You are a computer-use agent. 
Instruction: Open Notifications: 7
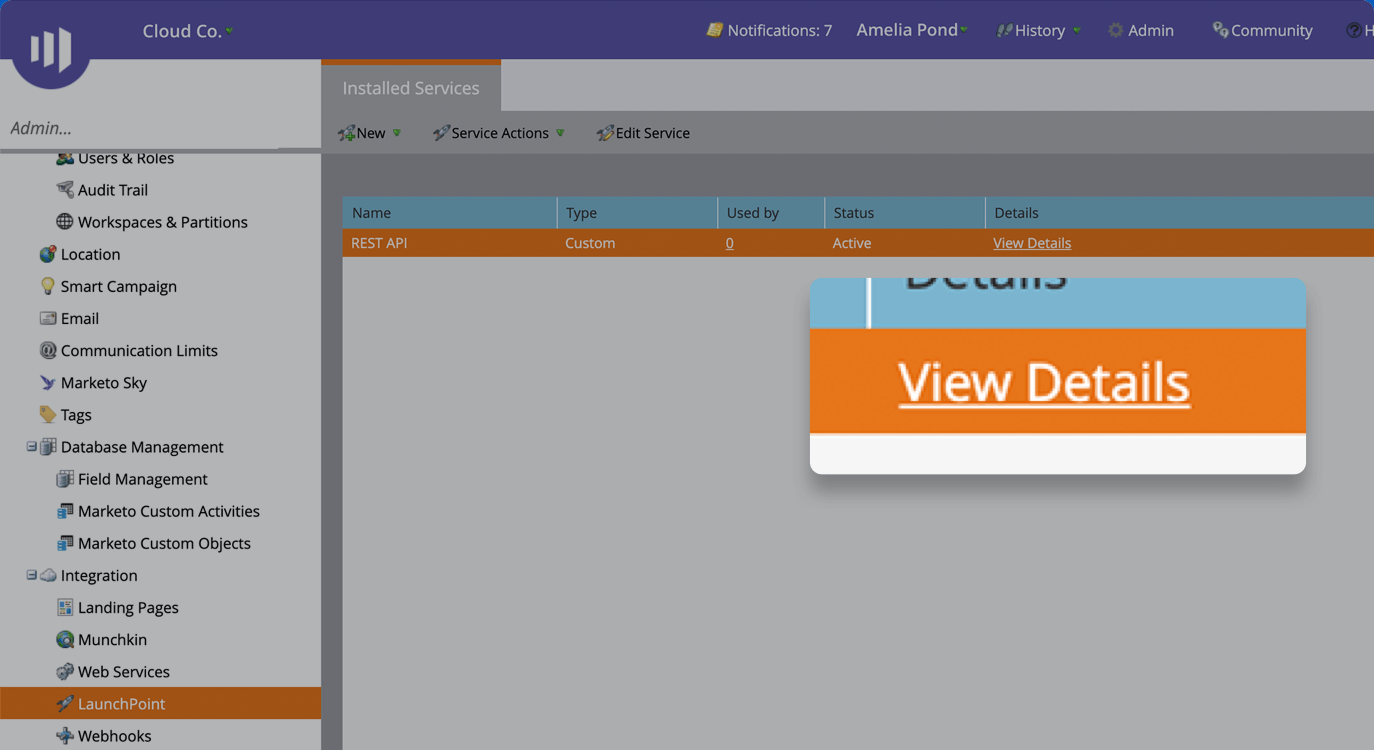coord(779,31)
